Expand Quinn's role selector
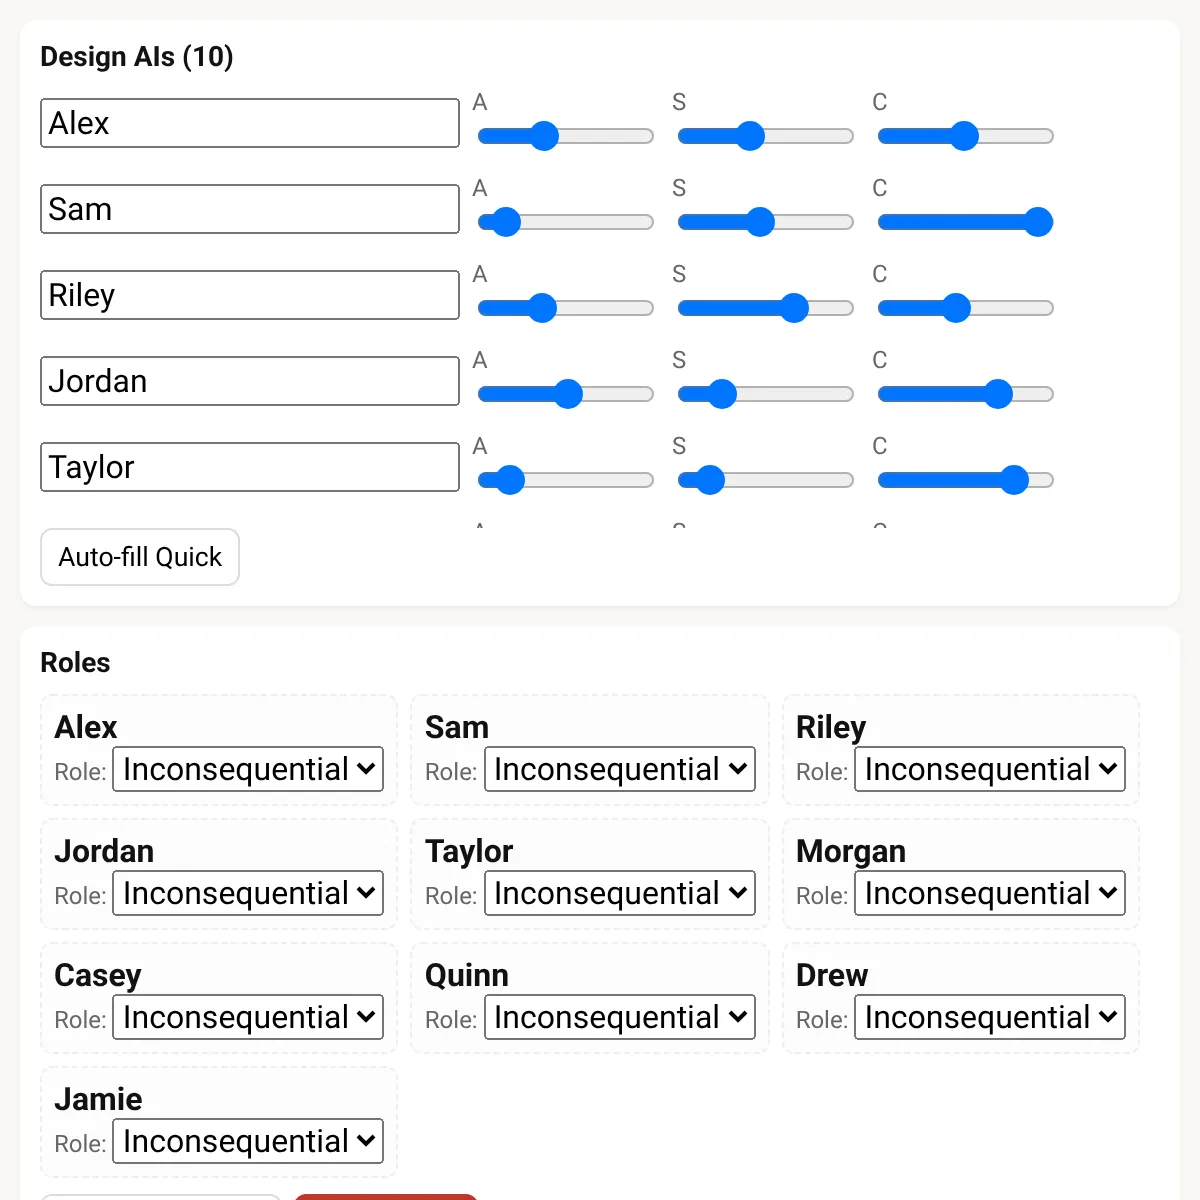 tap(619, 1017)
